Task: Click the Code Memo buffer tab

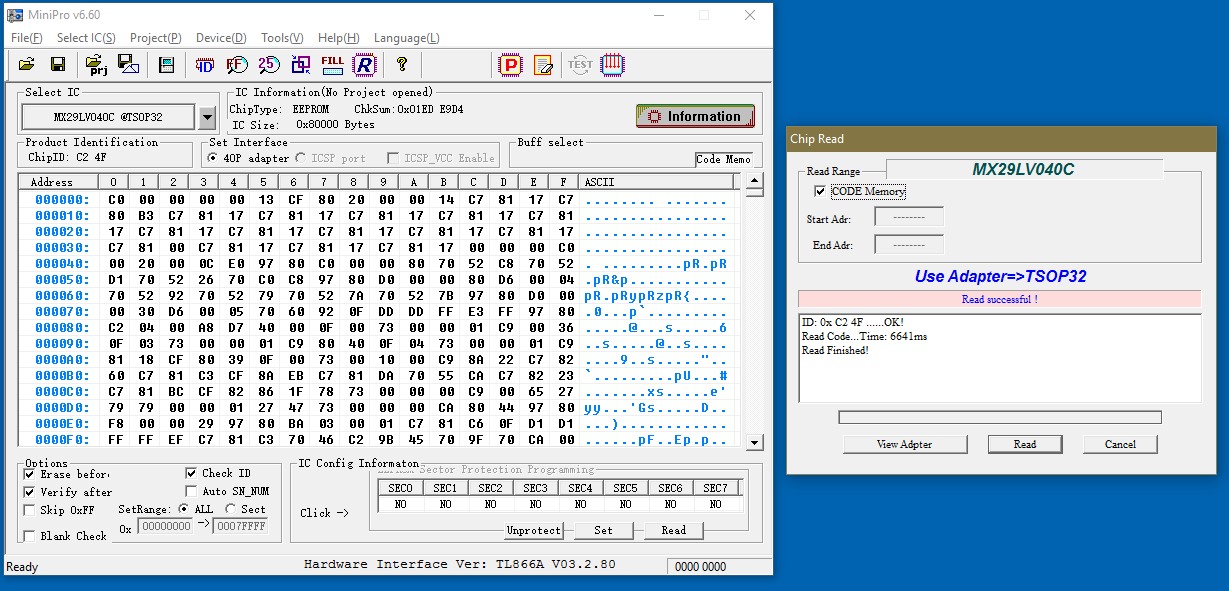Action: coord(723,159)
